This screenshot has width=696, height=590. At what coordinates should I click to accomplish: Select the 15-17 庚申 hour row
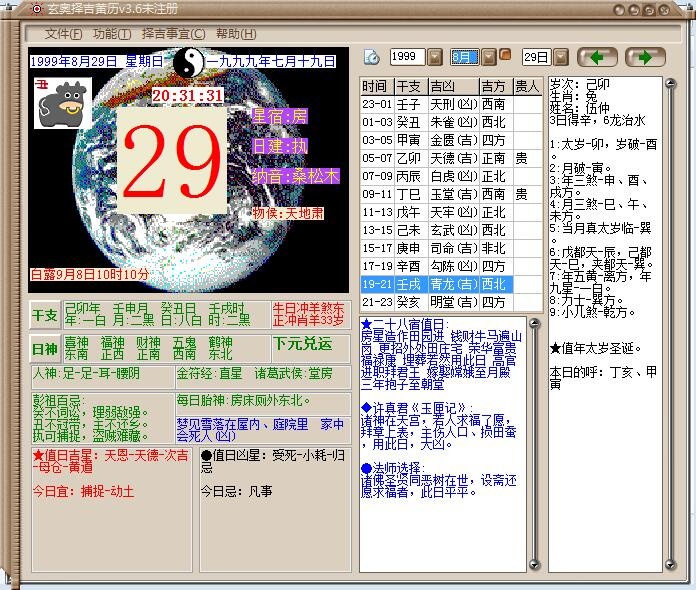click(451, 248)
